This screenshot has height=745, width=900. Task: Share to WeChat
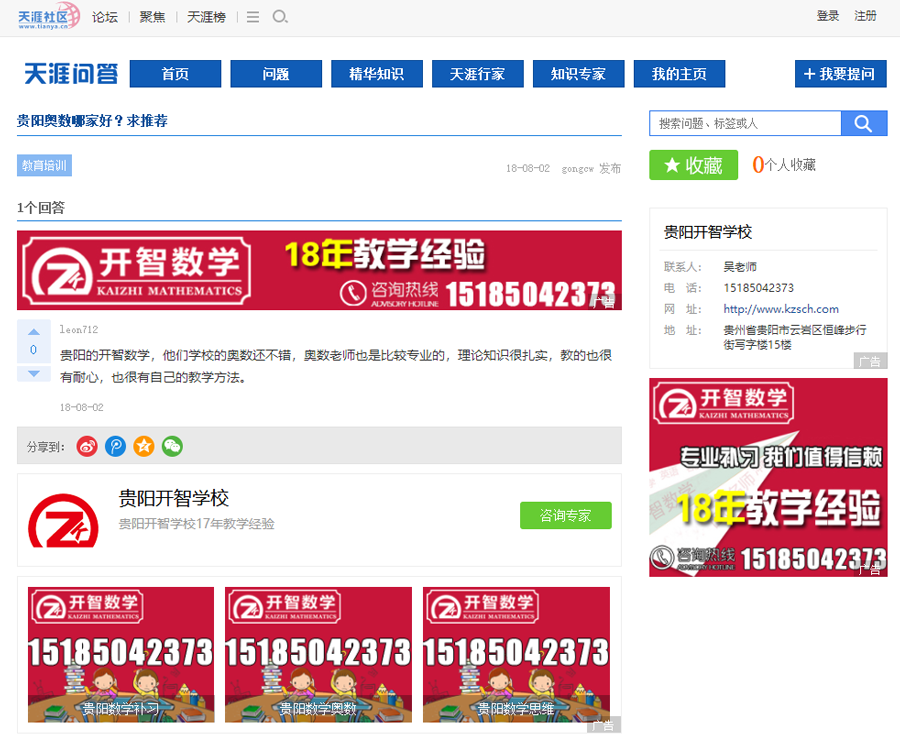click(172, 446)
